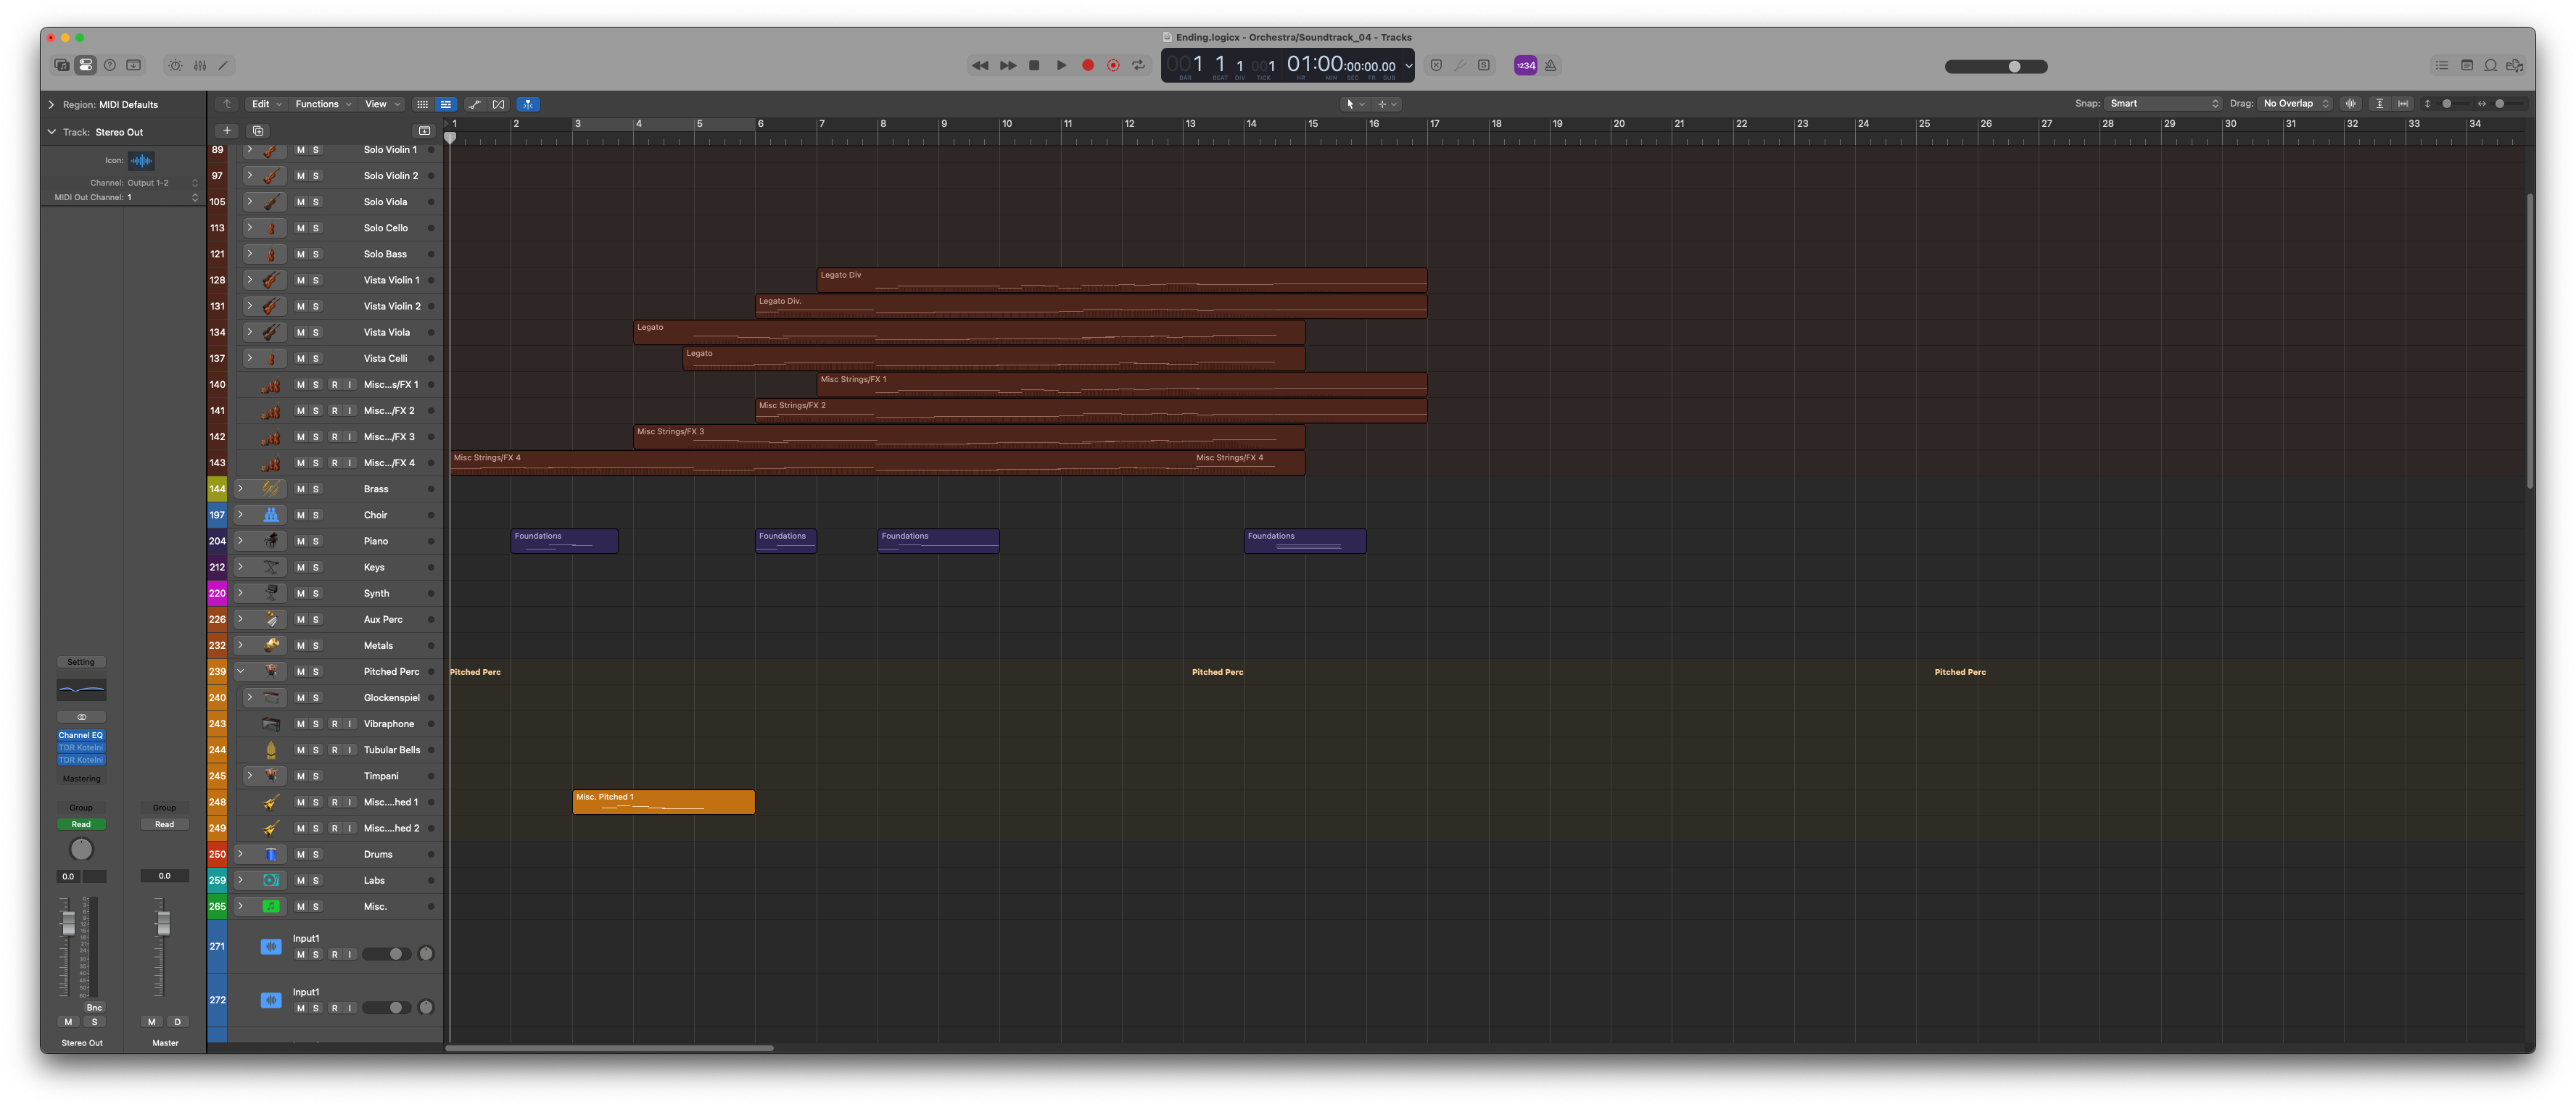
Task: Solo the Vista Viola track
Action: 316,332
